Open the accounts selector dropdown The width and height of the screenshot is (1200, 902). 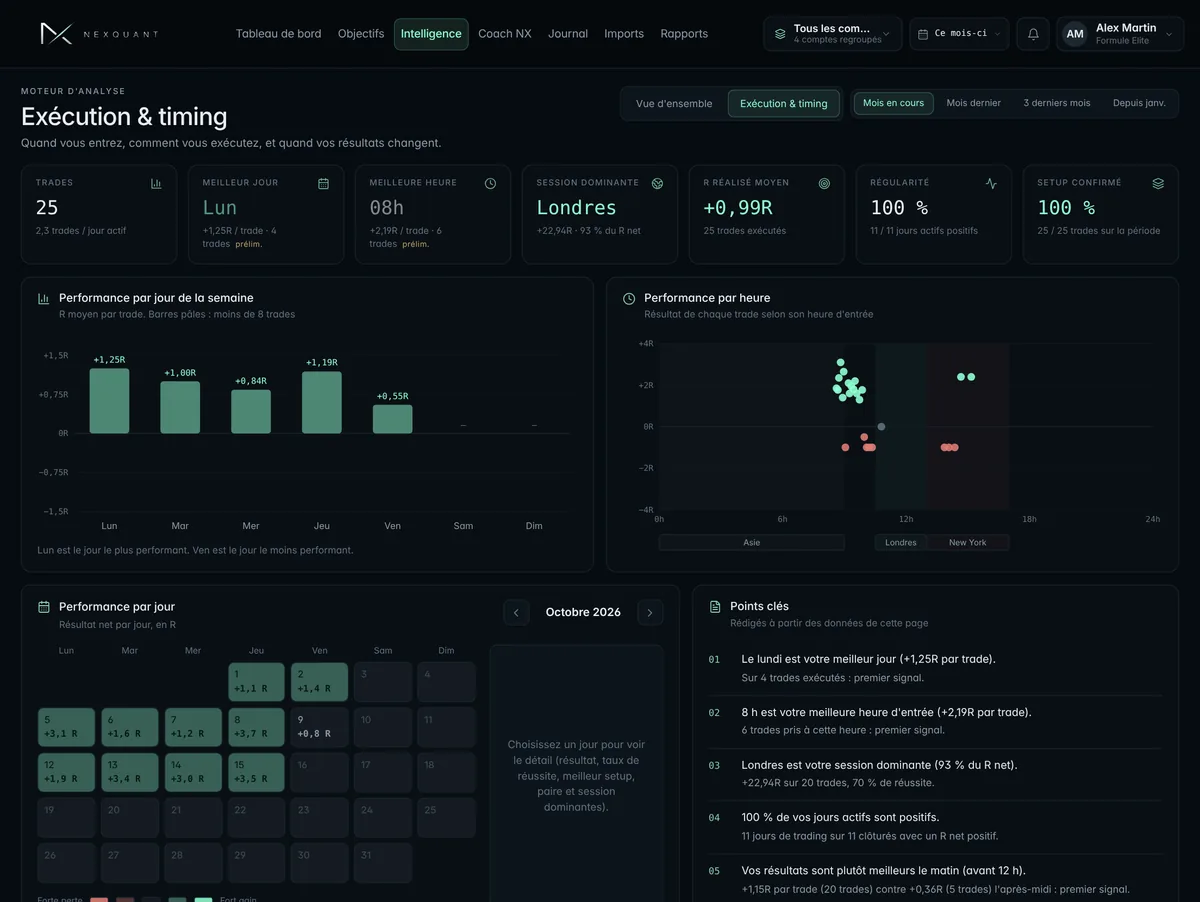833,34
